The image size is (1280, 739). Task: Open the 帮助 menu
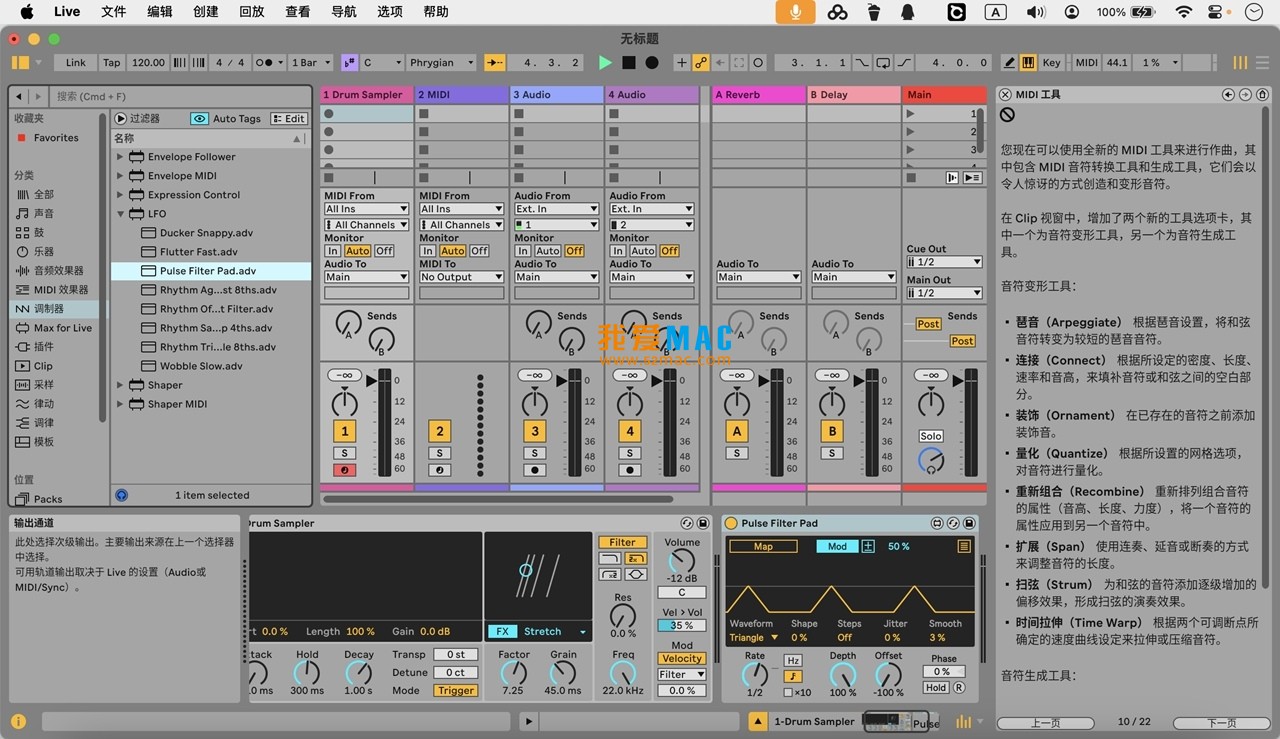coord(436,12)
